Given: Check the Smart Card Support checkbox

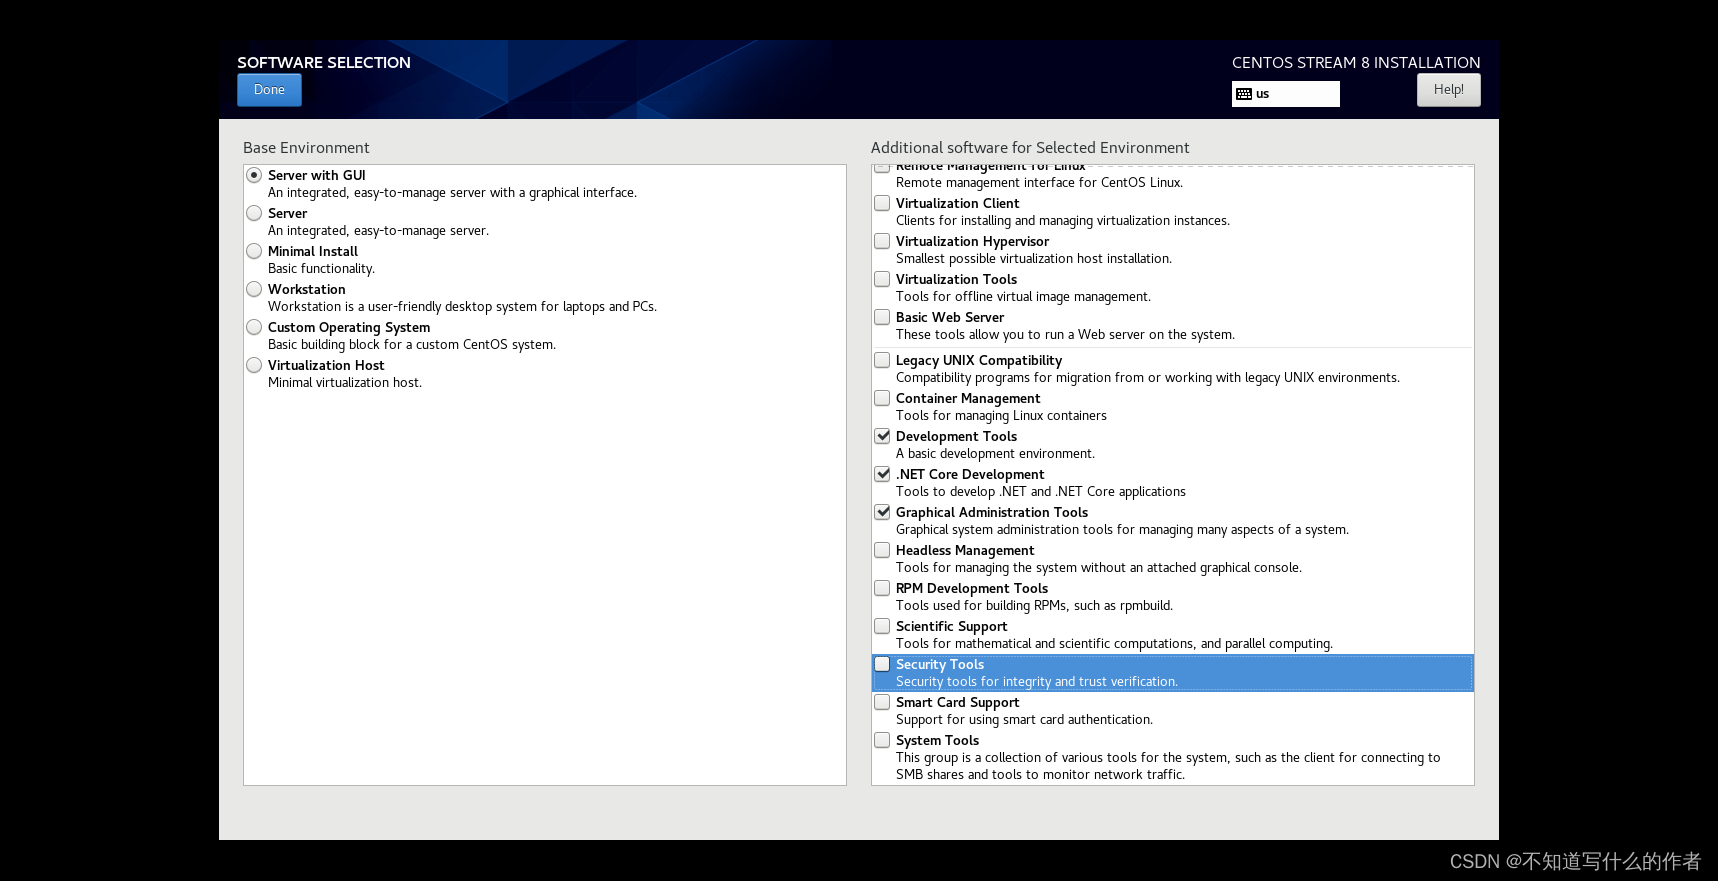Looking at the screenshot, I should tap(882, 702).
